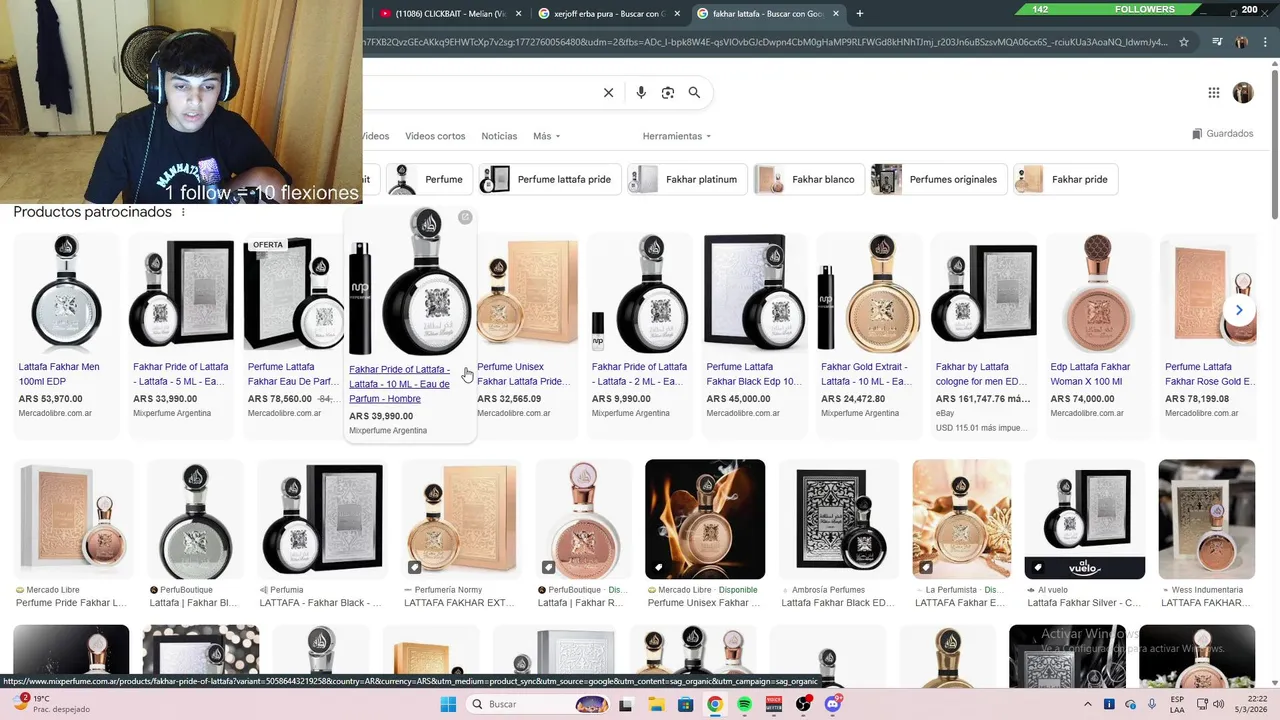Close the xerjoff erba pura tab
Screen dimensions: 1280x720
pyautogui.click(x=677, y=14)
